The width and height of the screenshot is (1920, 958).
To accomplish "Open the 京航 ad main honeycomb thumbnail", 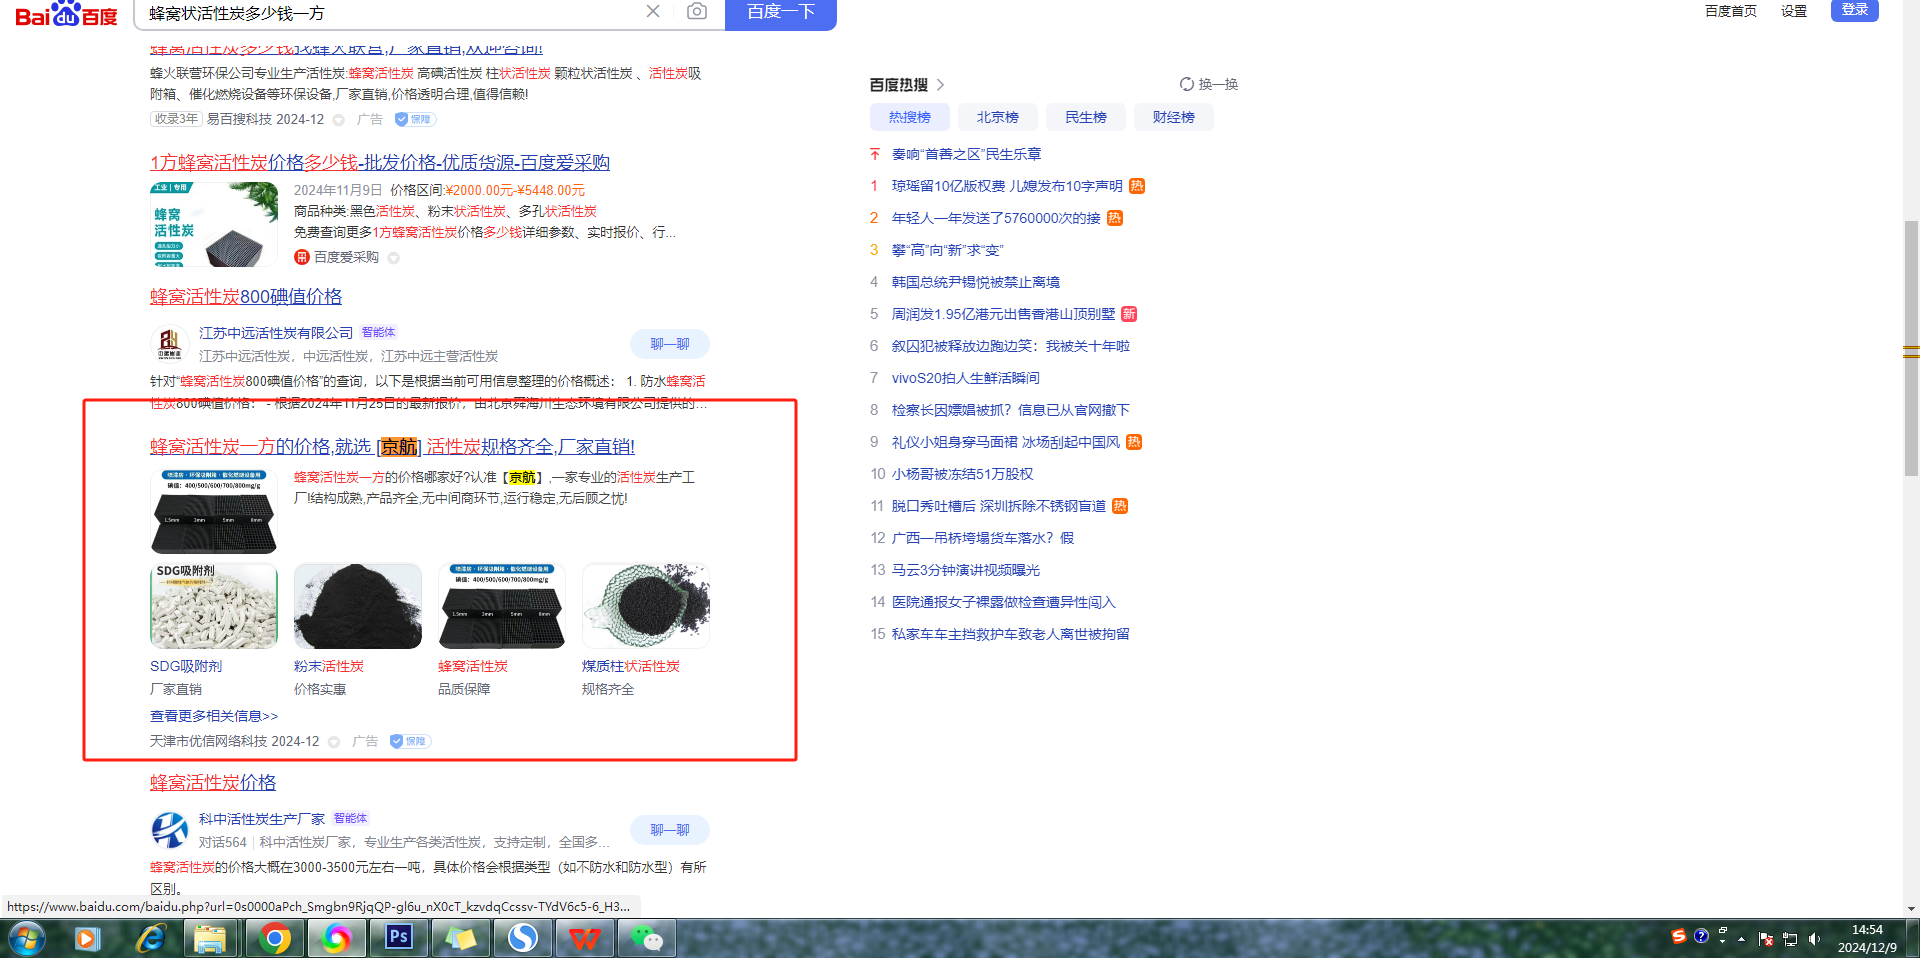I will [214, 510].
